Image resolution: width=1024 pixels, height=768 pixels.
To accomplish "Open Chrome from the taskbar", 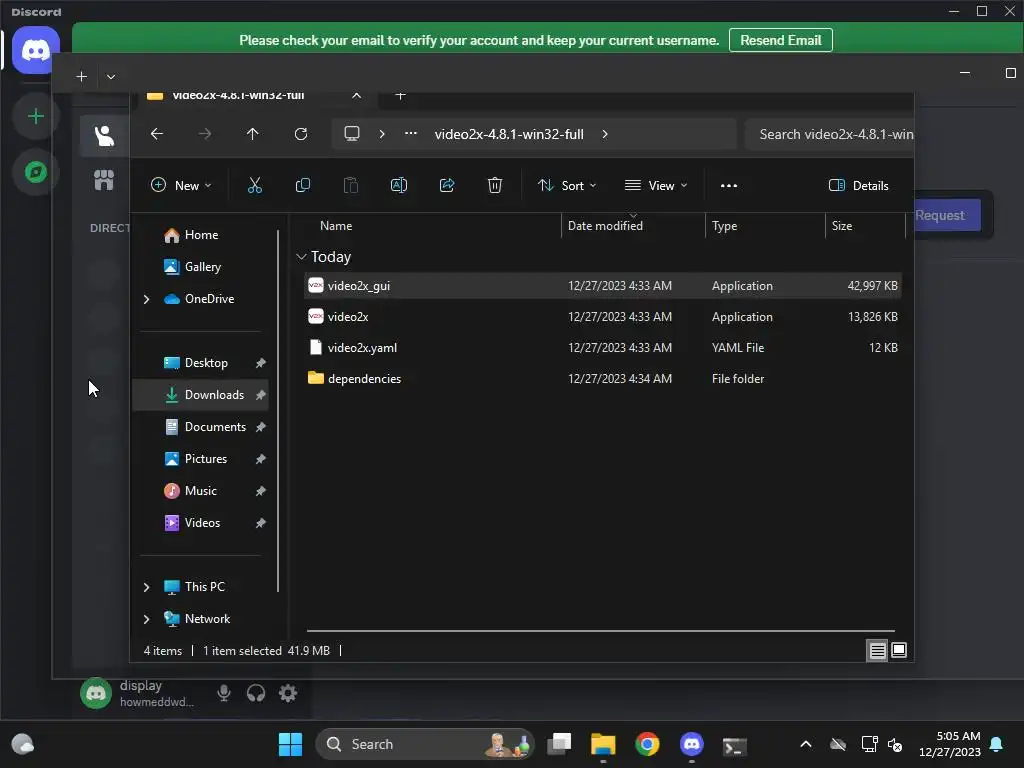I will [x=647, y=744].
